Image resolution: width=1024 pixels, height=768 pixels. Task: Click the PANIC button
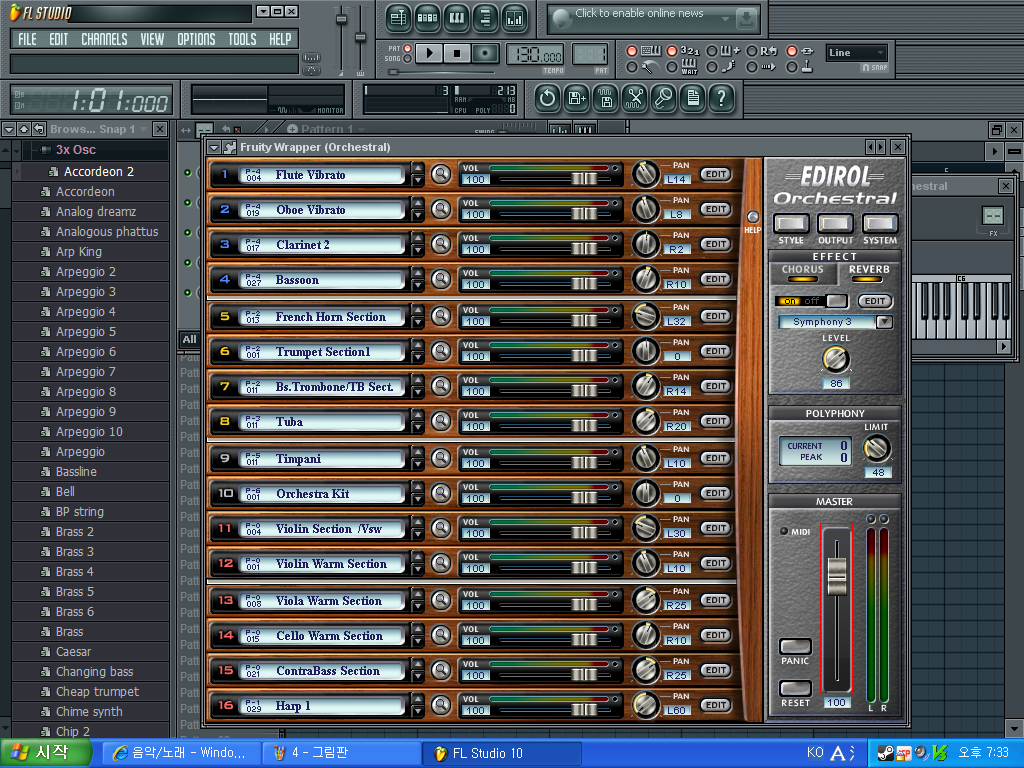(x=795, y=647)
